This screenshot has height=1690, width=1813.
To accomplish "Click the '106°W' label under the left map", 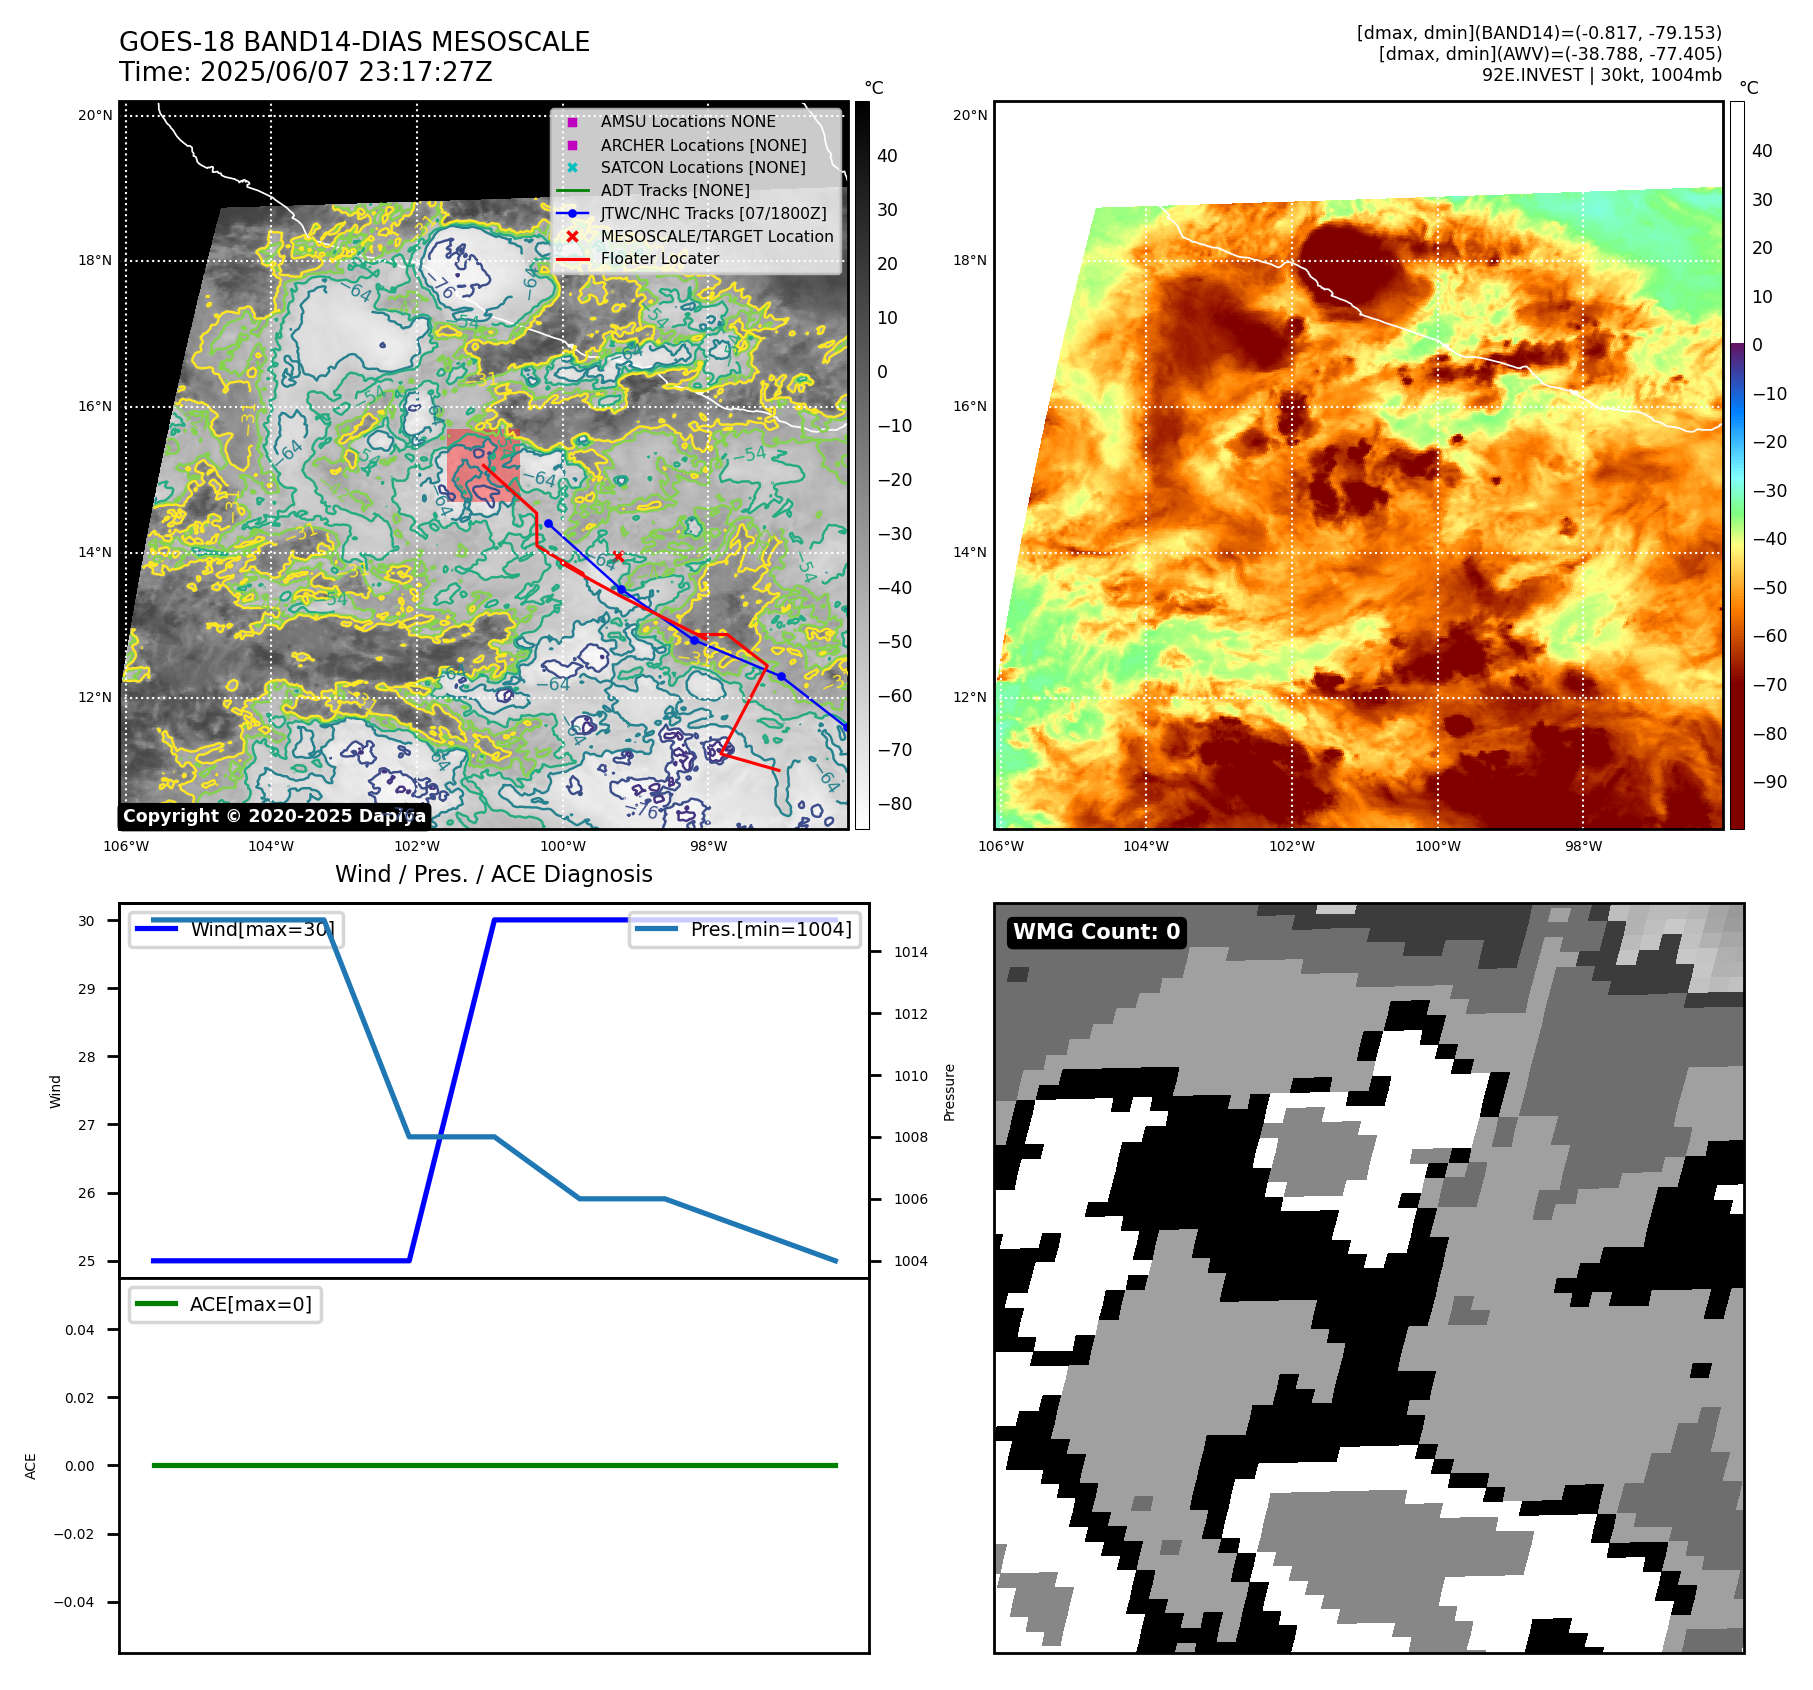I will coord(126,847).
